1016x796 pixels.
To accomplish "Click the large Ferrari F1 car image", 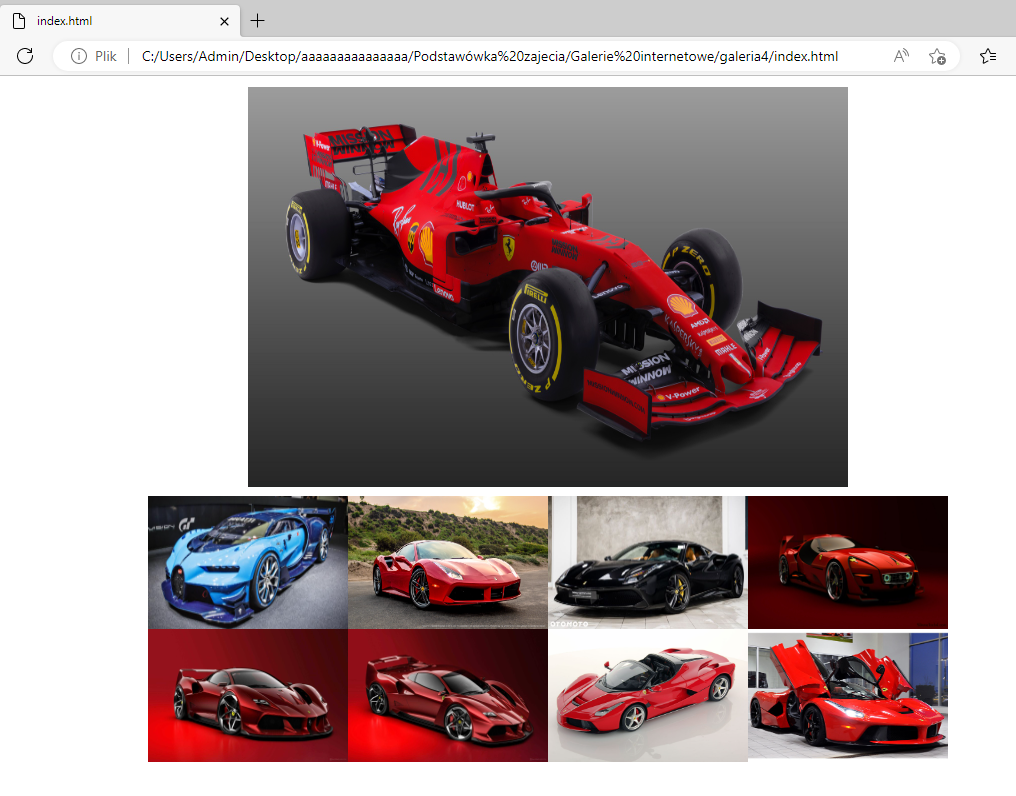I will pos(548,287).
